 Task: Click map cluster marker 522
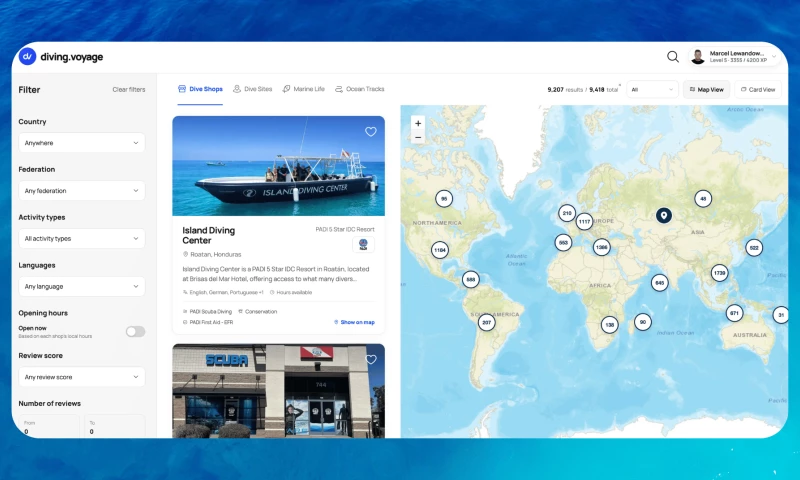[x=754, y=247]
